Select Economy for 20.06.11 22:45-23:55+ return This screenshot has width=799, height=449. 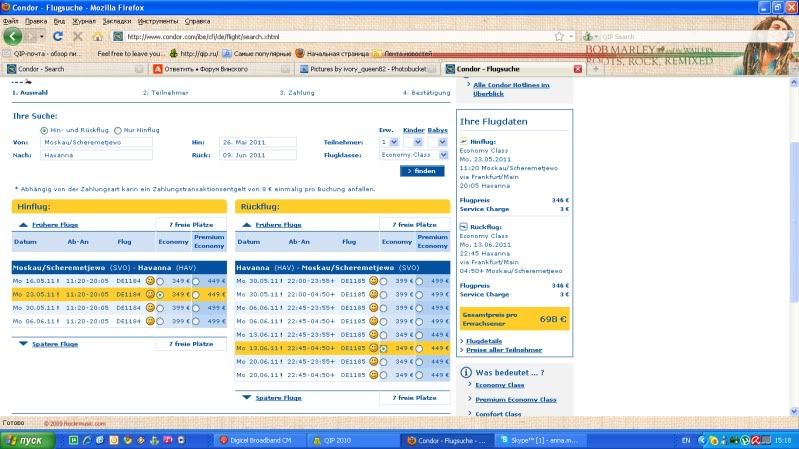coord(383,362)
